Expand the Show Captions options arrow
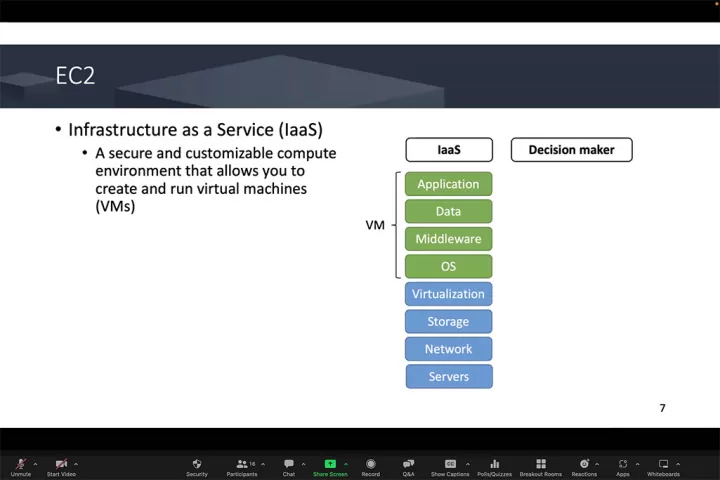 (x=467, y=464)
